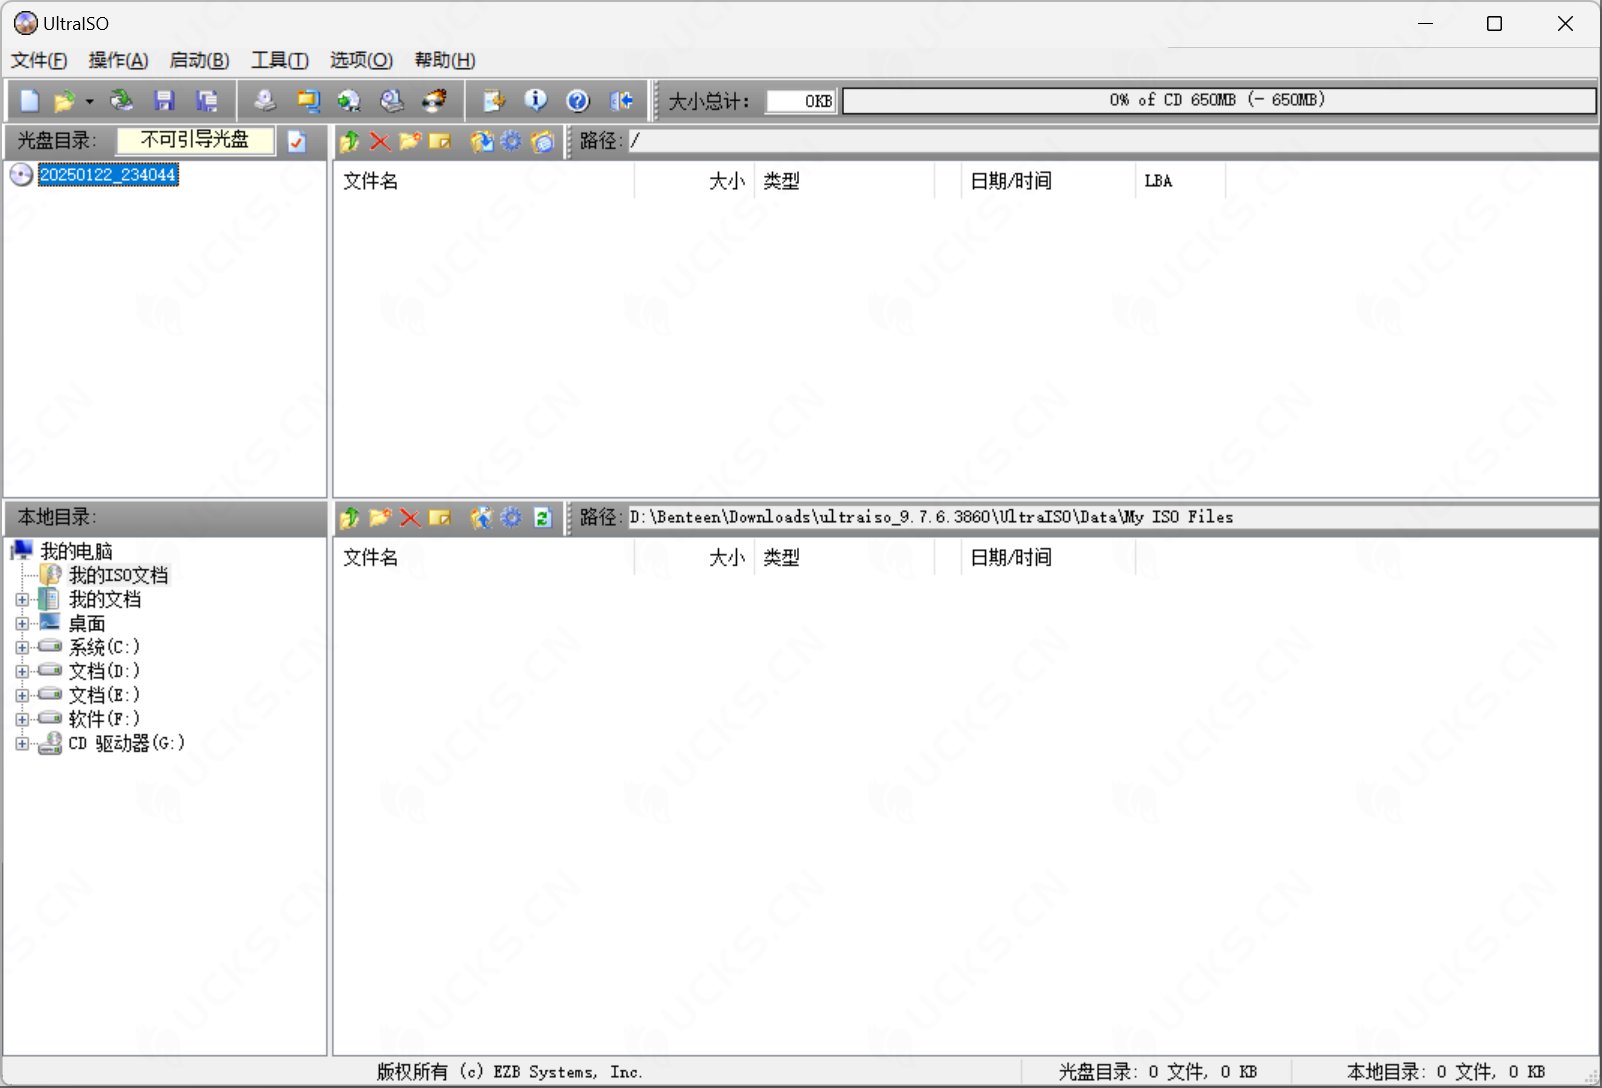1602x1088 pixels.
Task: Expand the 文档(E:) drive node
Action: (22, 695)
